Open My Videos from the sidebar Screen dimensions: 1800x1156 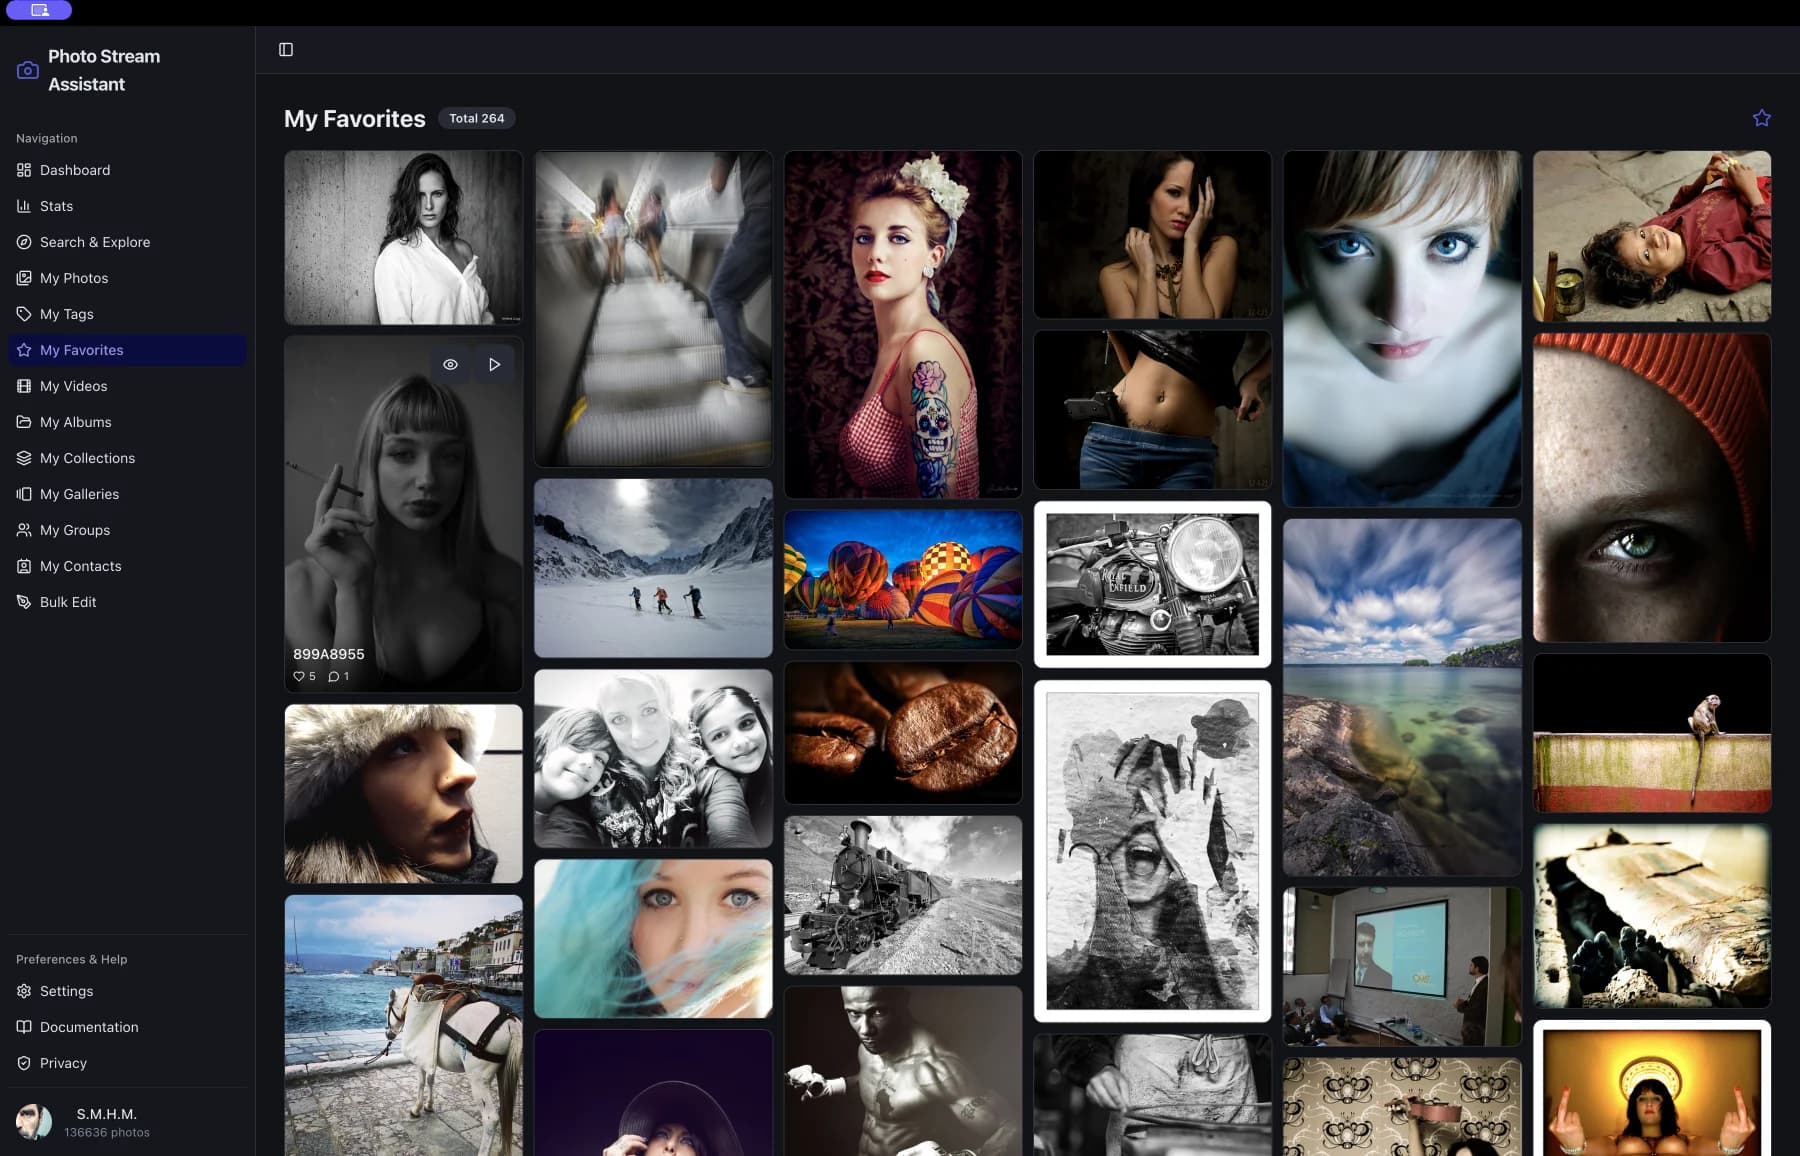coord(73,386)
